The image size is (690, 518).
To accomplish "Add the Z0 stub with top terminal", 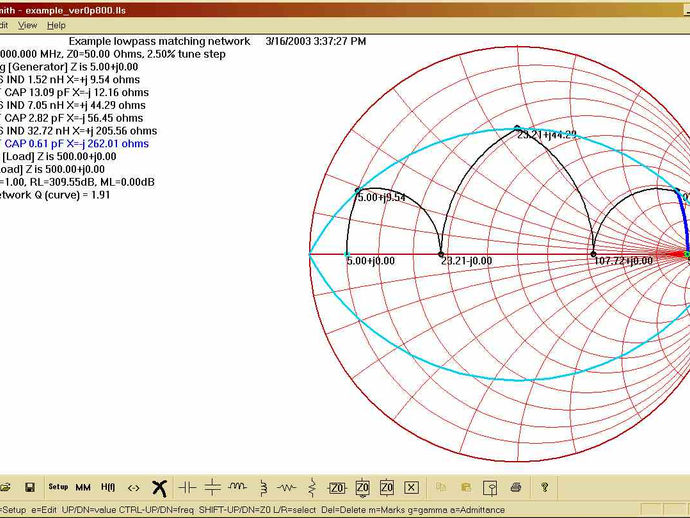I will (x=387, y=487).
